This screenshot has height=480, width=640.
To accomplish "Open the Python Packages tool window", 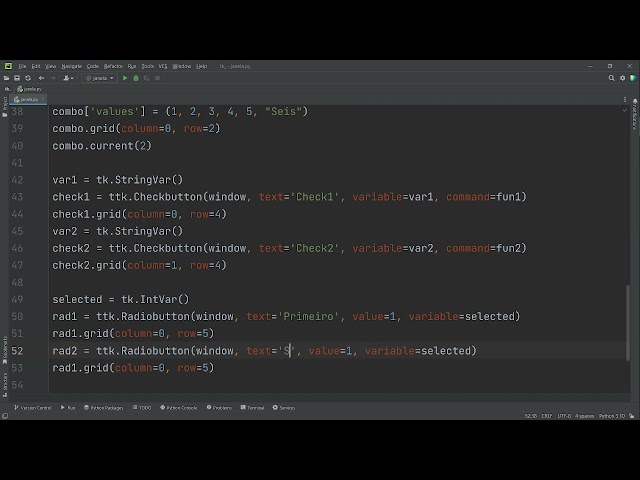I will tap(104, 408).
